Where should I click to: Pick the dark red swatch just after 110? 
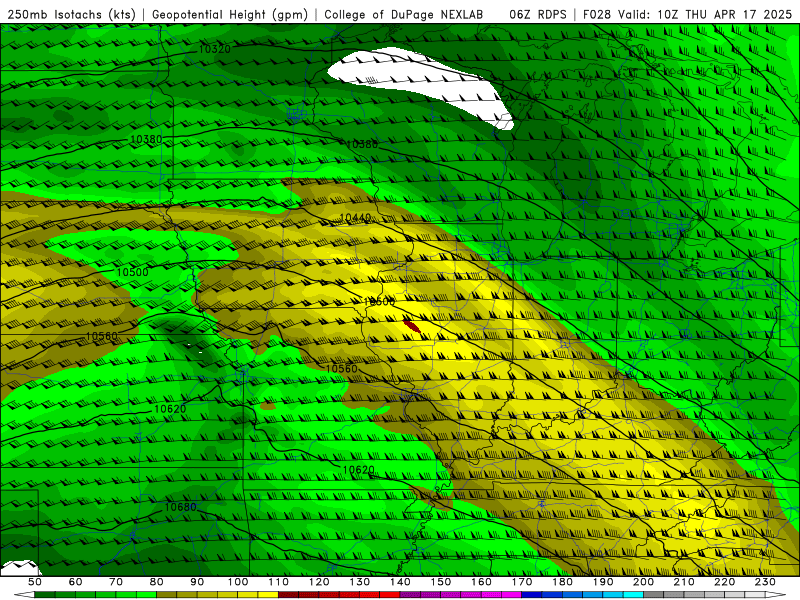coord(289,595)
